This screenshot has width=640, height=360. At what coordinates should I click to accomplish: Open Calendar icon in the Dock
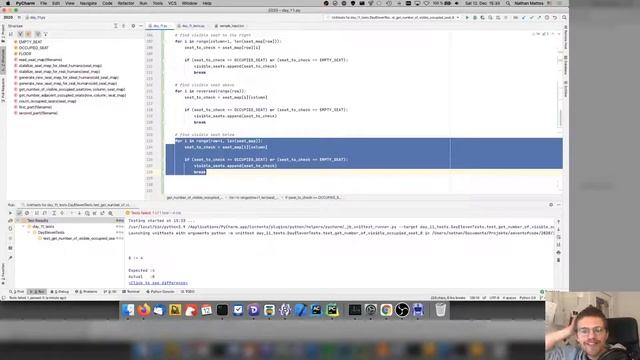pos(207,310)
